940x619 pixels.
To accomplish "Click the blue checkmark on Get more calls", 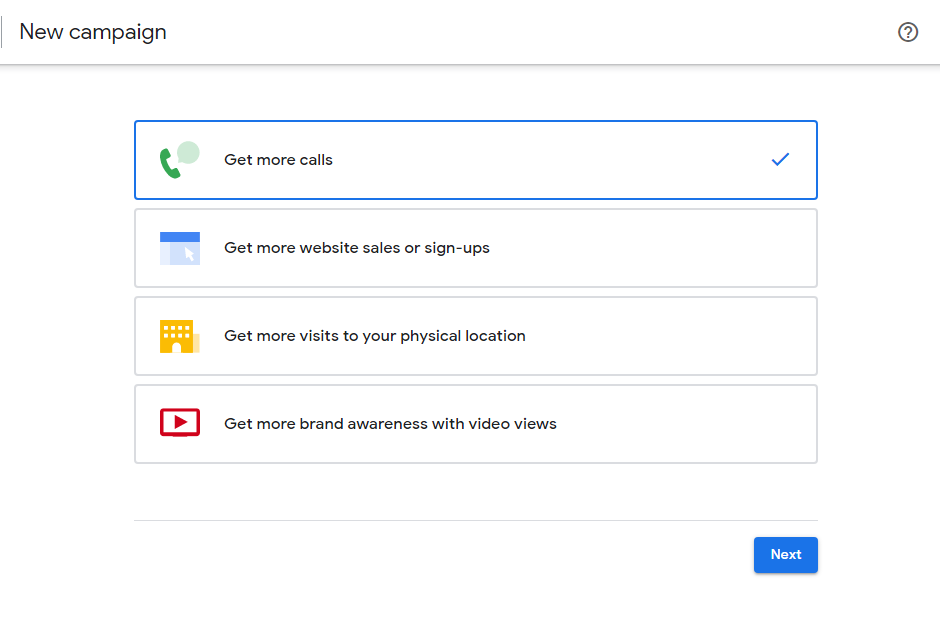I will (x=780, y=159).
